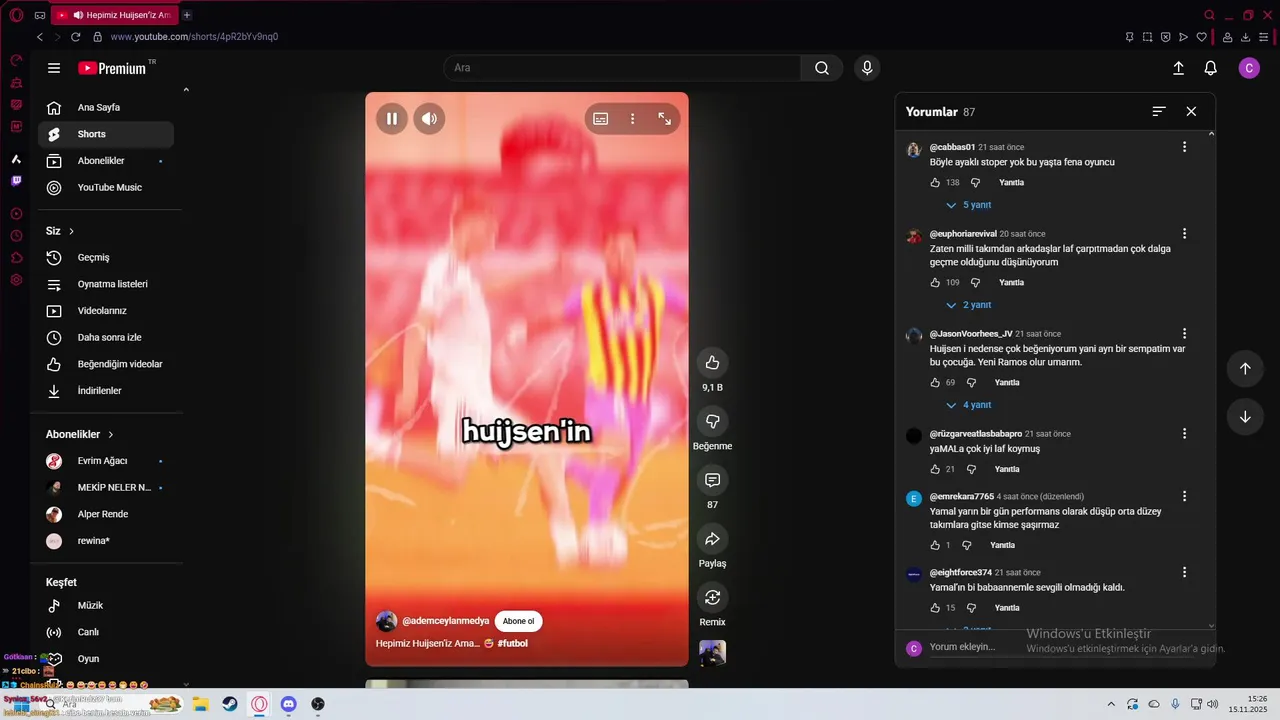Open YouTube Music in the sidebar

pyautogui.click(x=106, y=187)
